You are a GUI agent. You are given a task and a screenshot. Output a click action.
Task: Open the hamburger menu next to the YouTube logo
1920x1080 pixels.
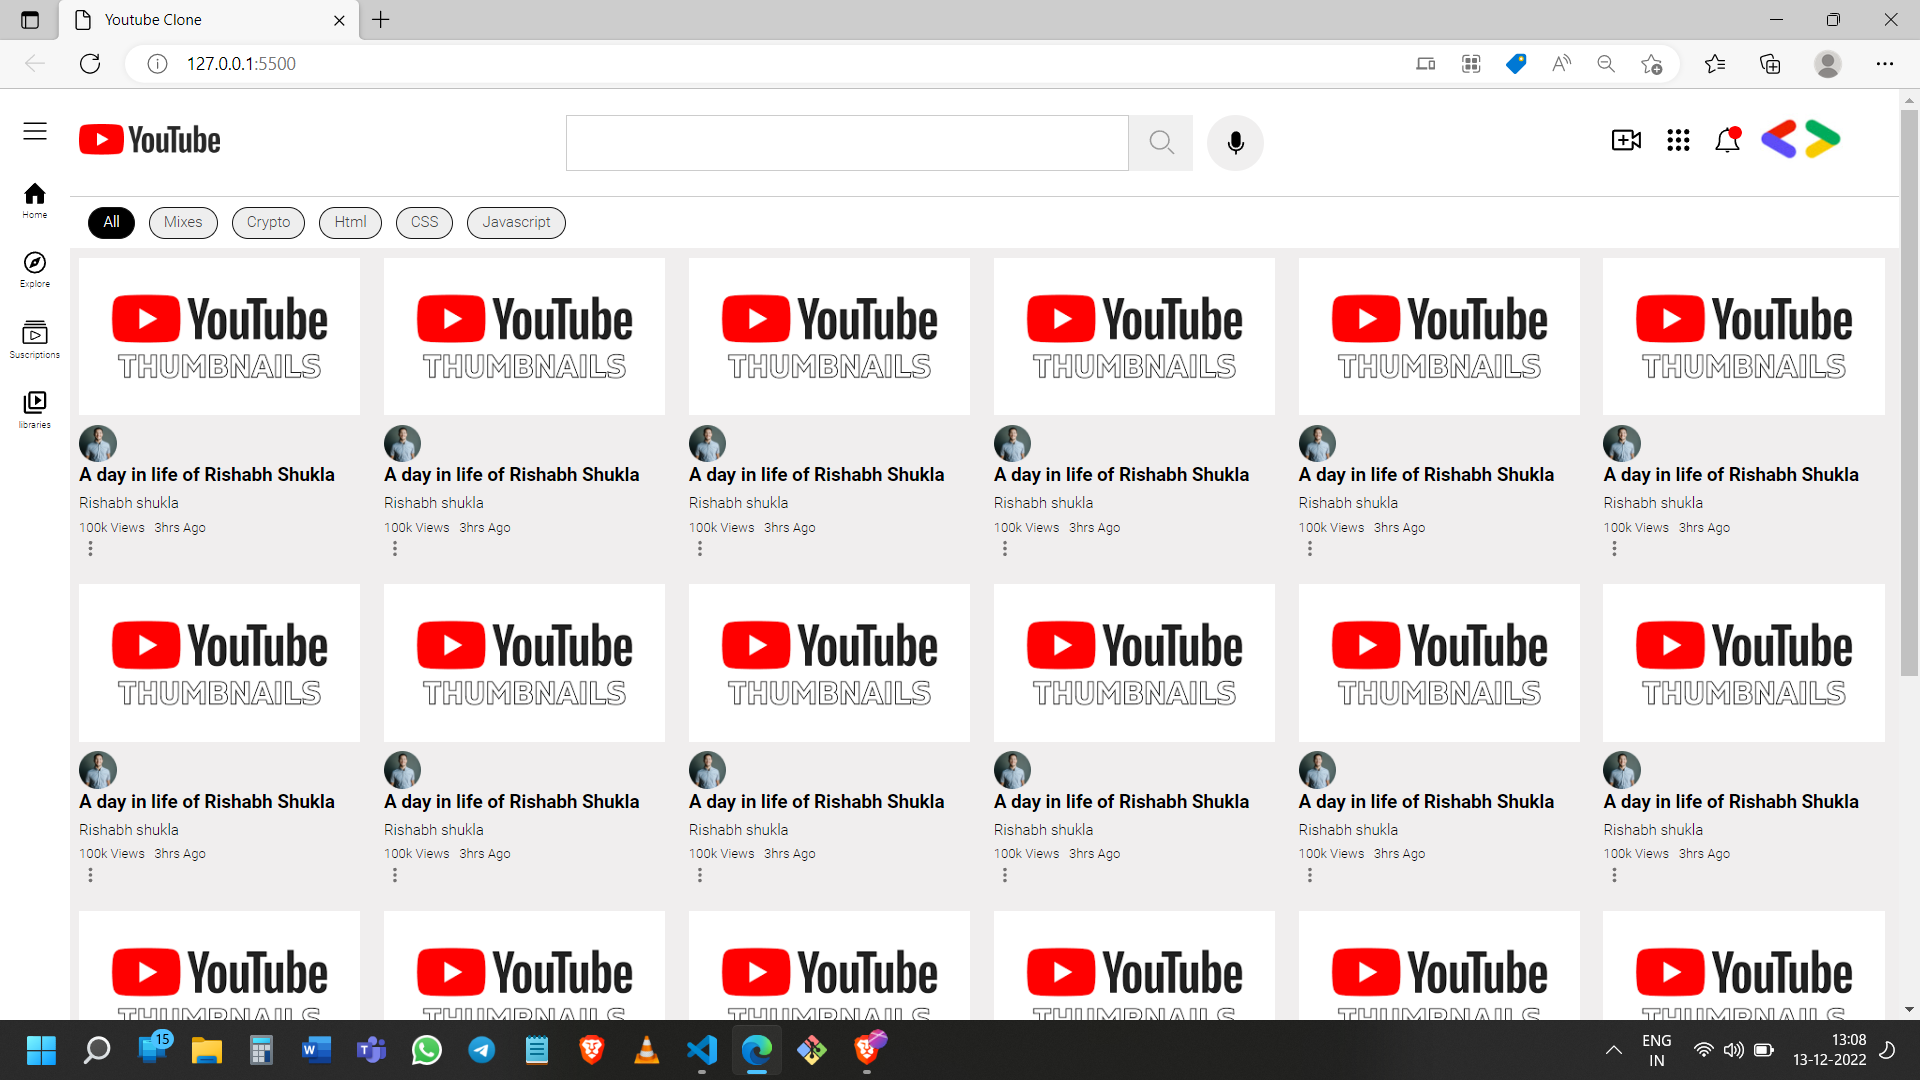(x=35, y=131)
